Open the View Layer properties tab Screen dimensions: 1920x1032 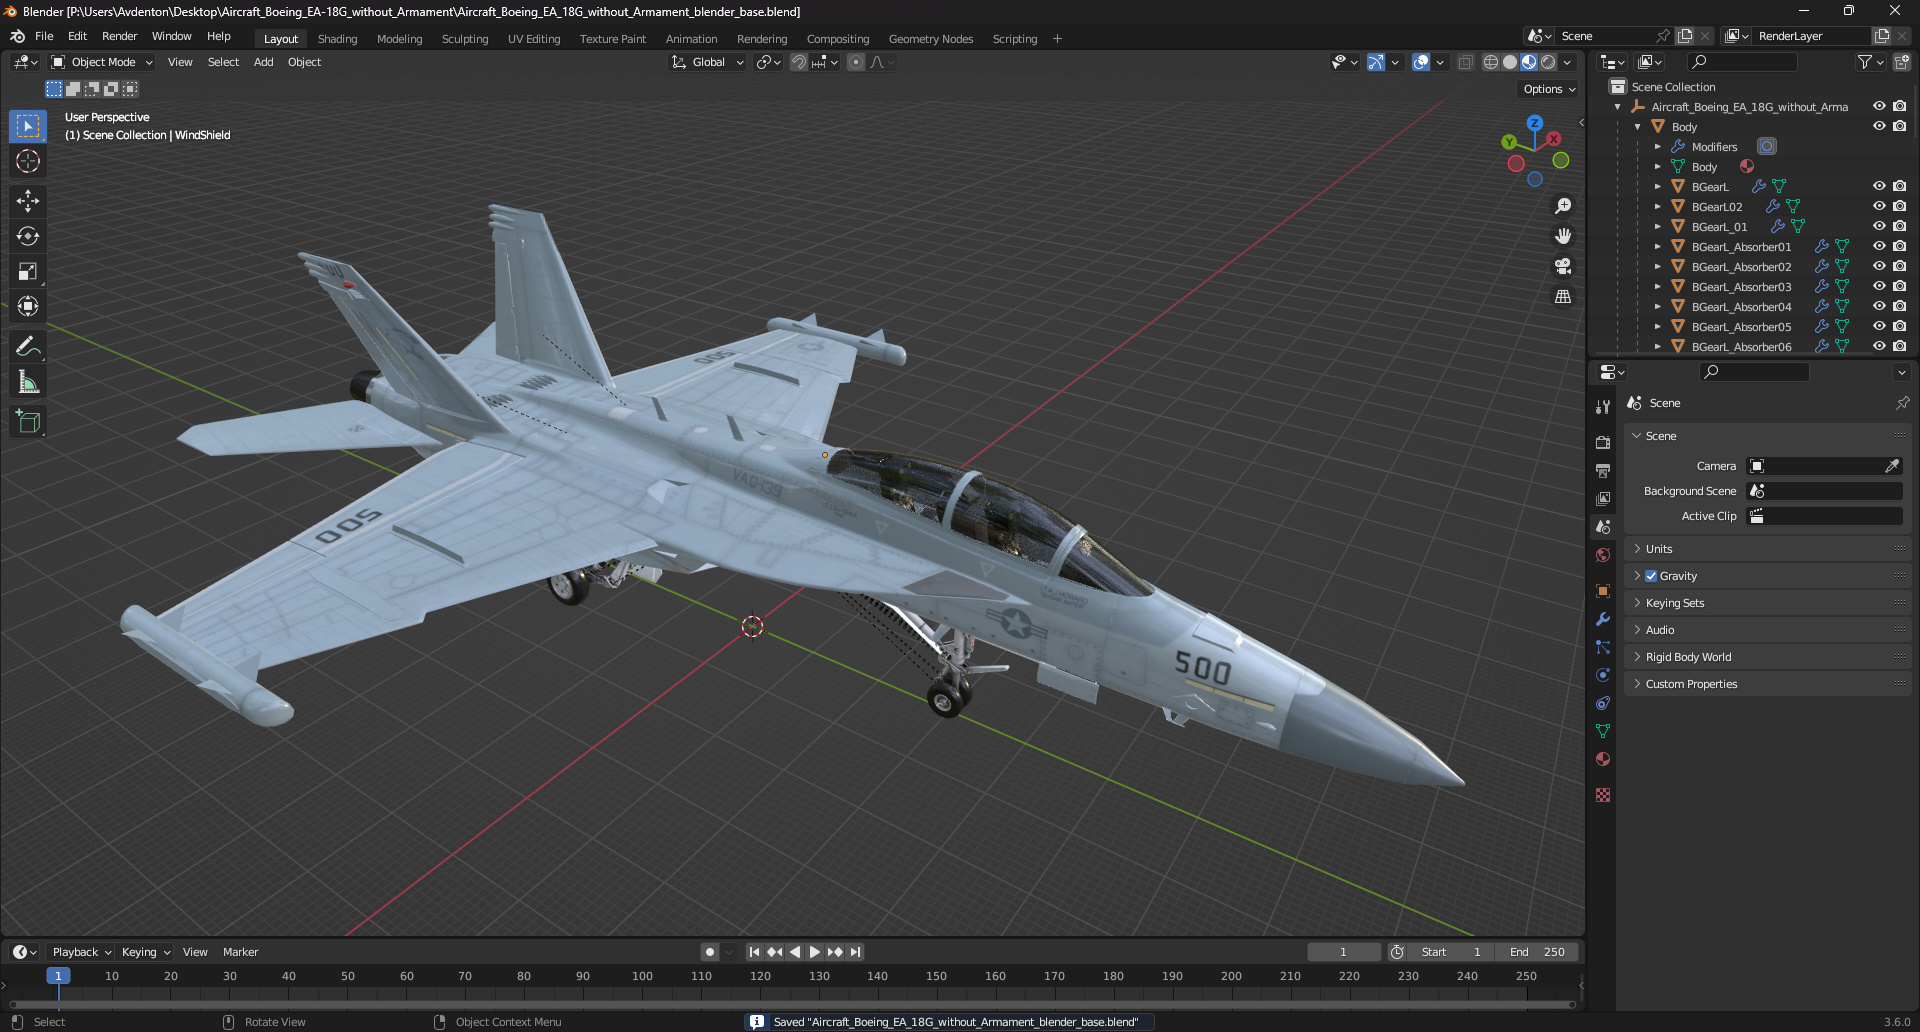[x=1603, y=498]
